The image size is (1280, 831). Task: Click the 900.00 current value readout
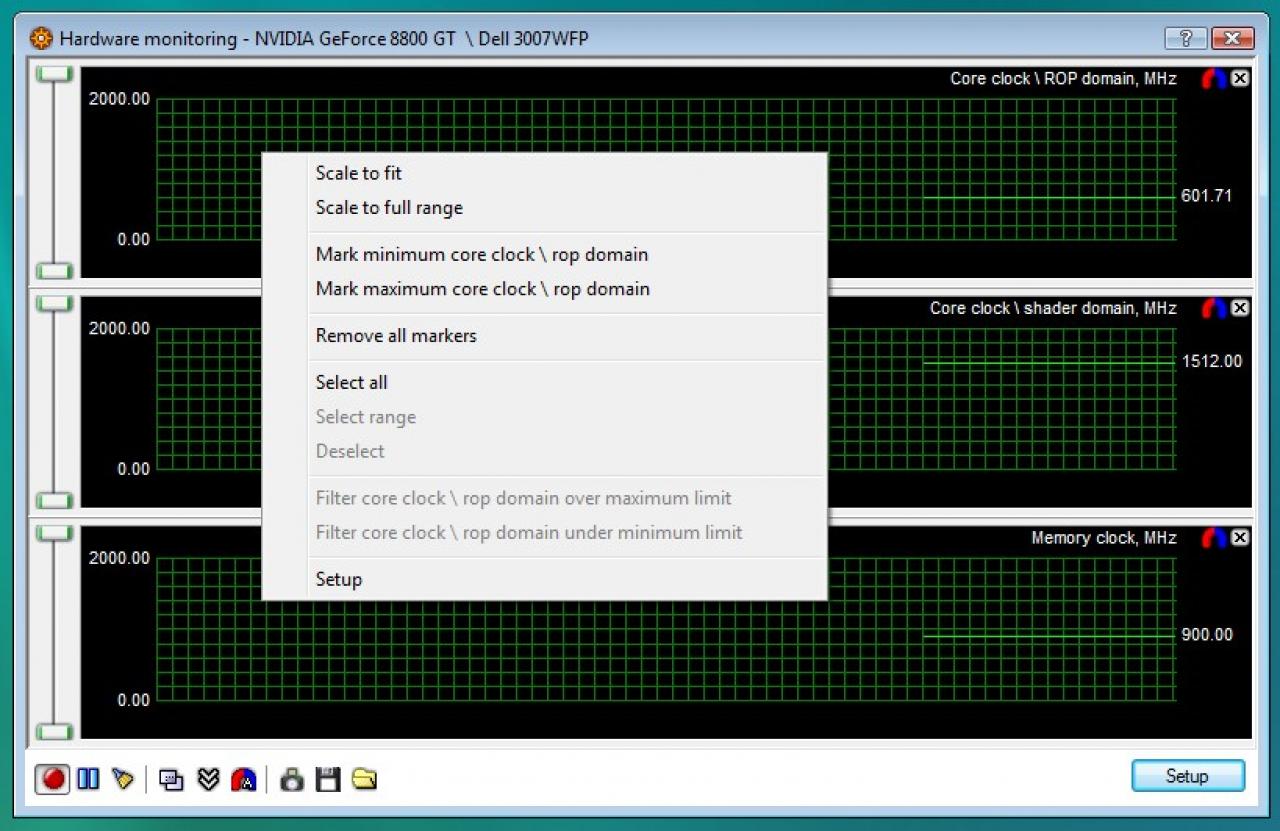1206,635
